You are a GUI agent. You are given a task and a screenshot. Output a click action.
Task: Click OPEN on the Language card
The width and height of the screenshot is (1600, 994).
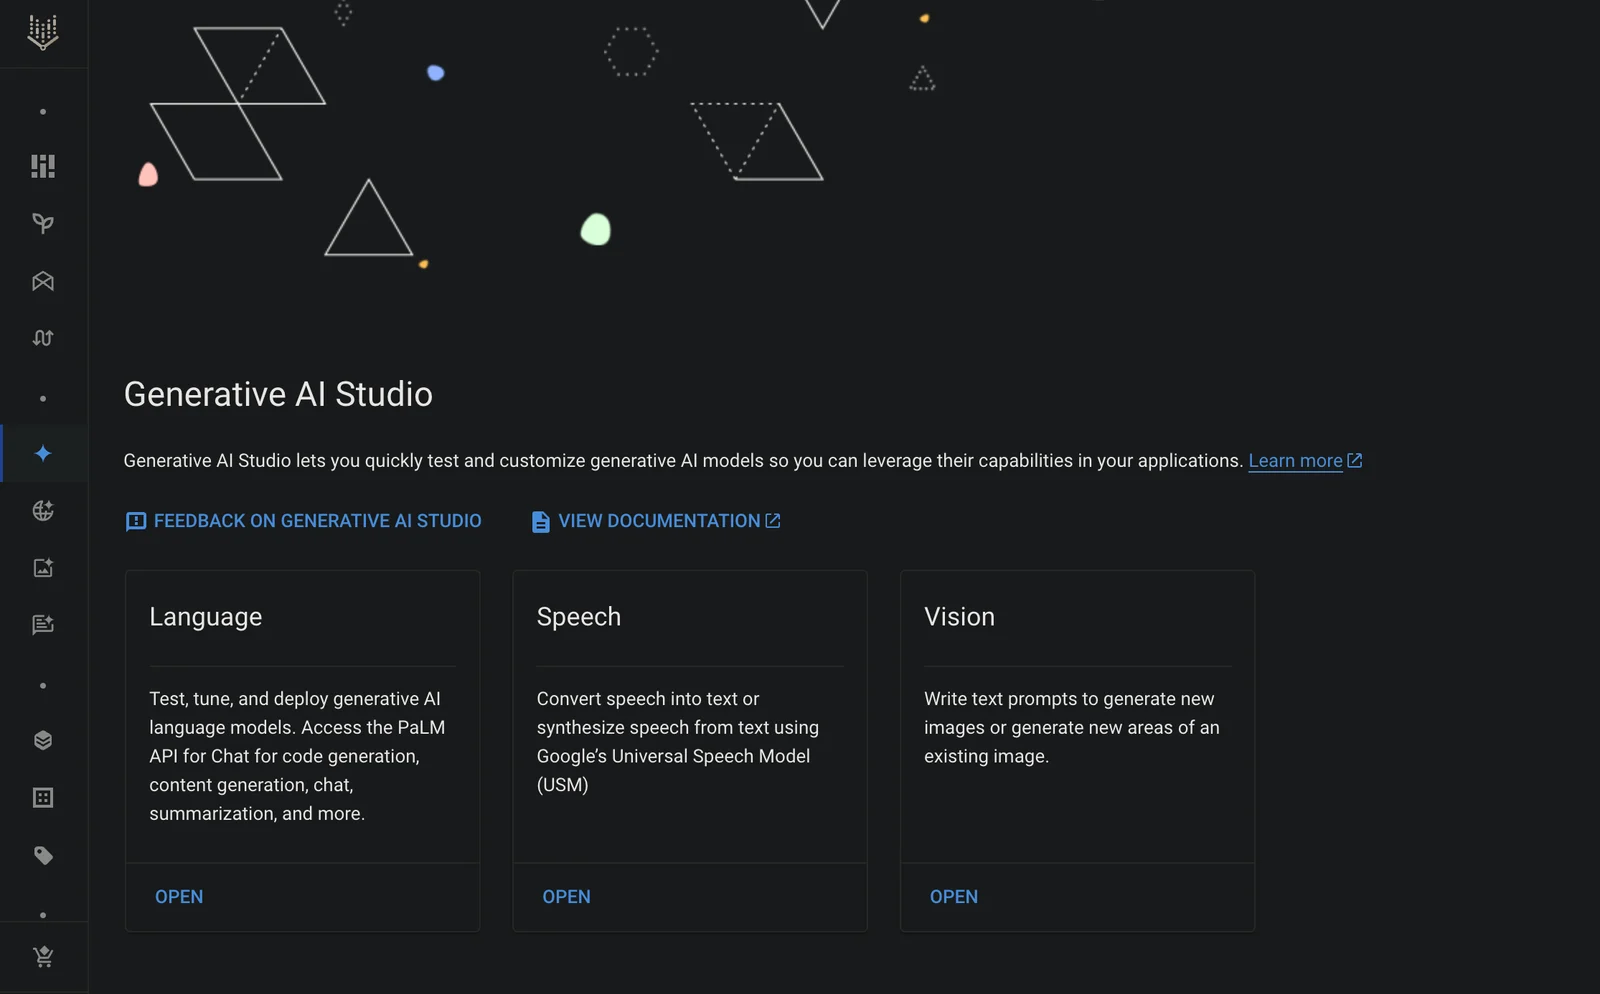pyautogui.click(x=179, y=897)
